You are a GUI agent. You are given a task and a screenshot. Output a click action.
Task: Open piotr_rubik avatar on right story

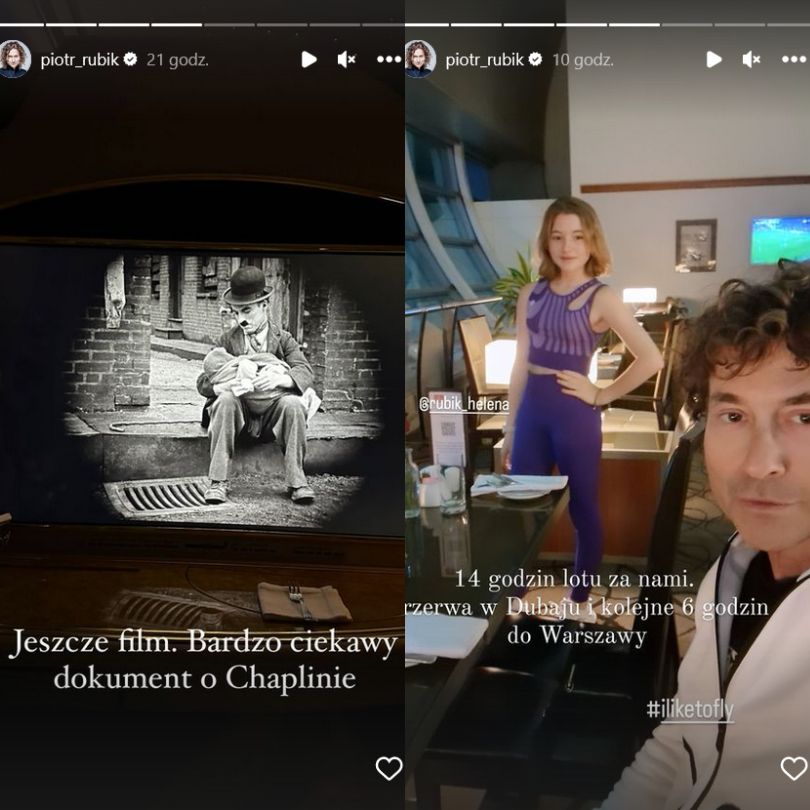pyautogui.click(x=420, y=59)
